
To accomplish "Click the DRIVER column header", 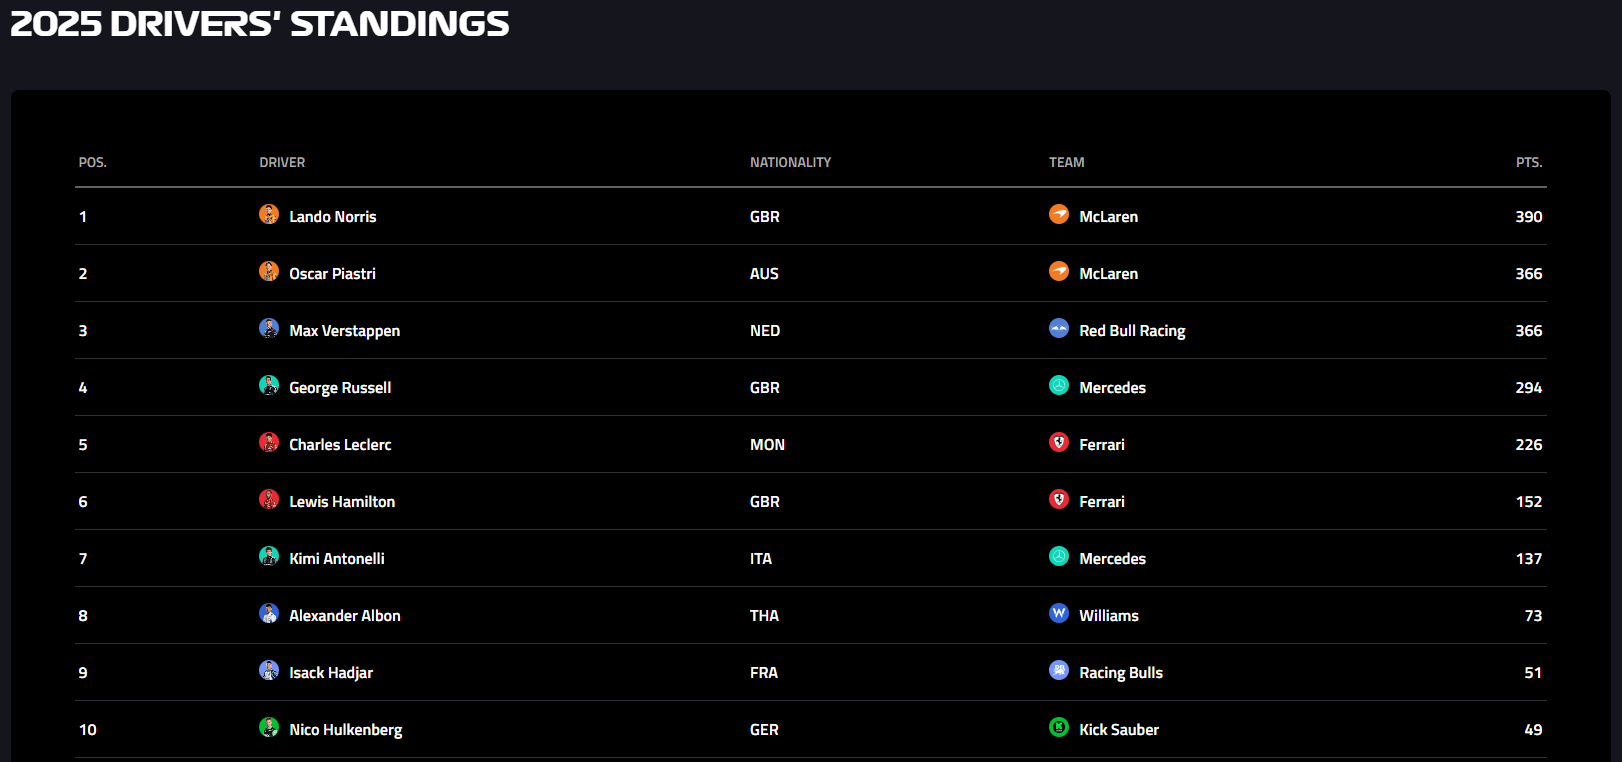I will tap(282, 162).
